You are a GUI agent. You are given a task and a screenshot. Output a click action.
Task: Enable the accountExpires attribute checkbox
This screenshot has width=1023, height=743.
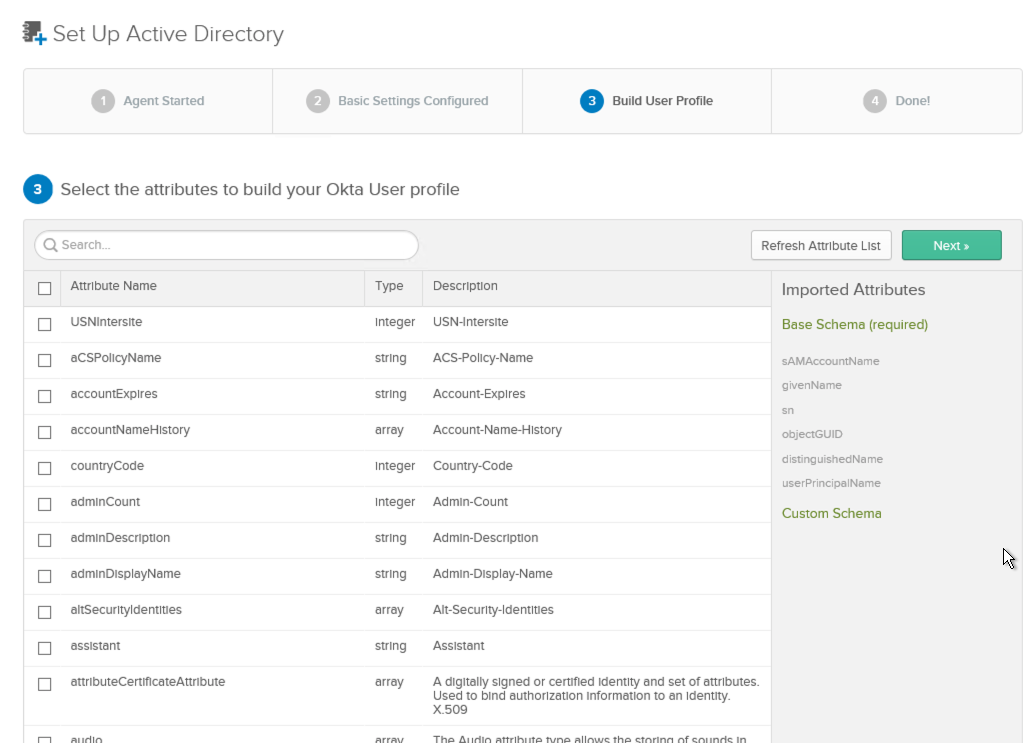pos(44,396)
